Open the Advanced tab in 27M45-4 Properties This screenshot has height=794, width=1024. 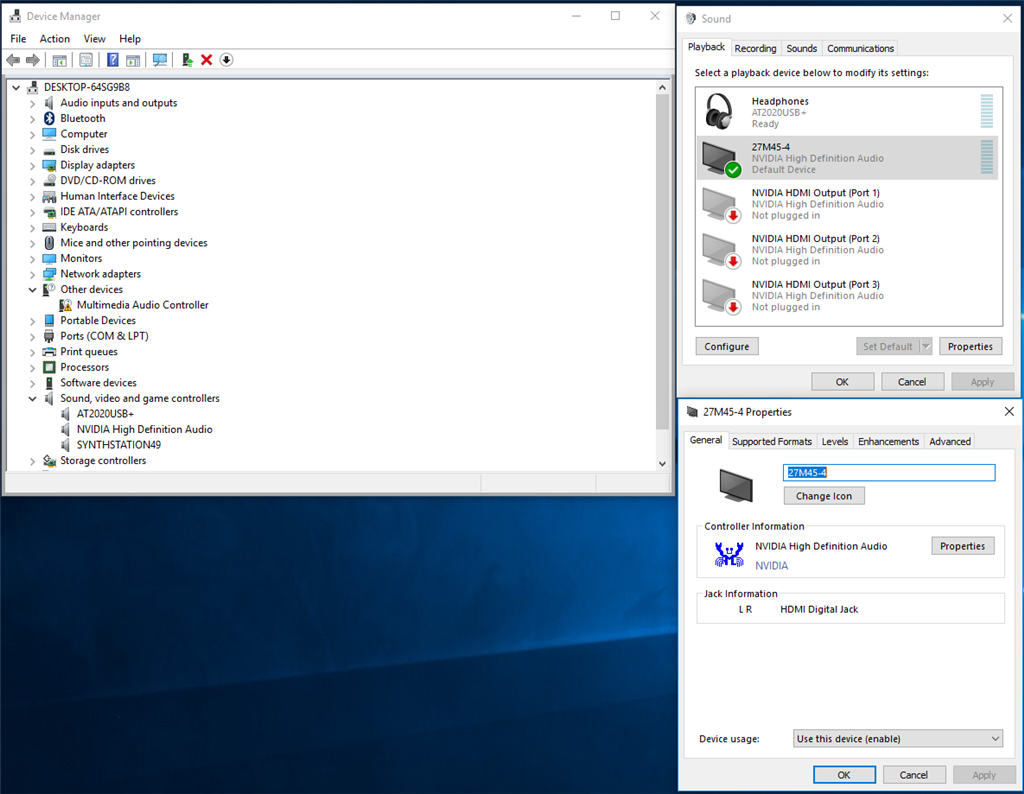click(x=950, y=441)
